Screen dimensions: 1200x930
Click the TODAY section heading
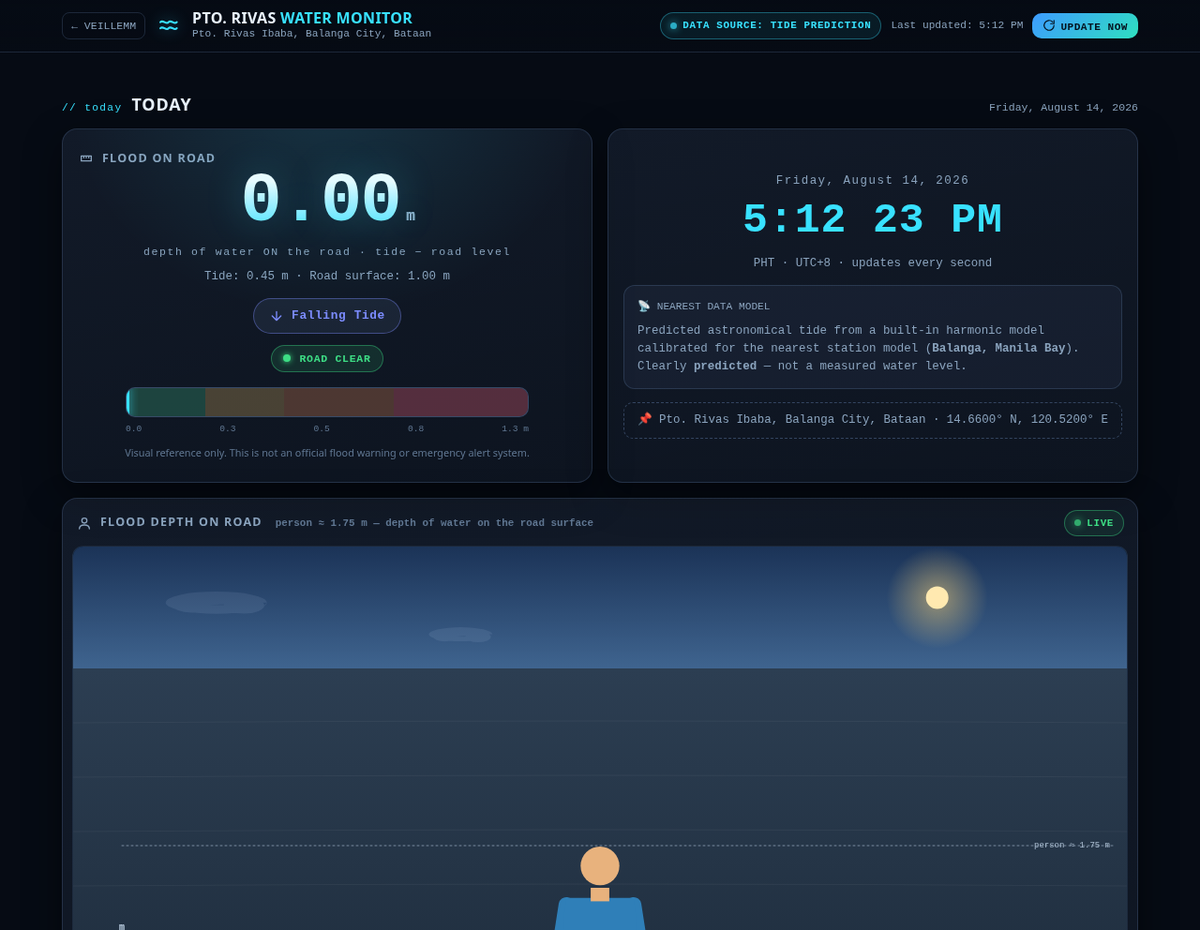[x=161, y=105]
